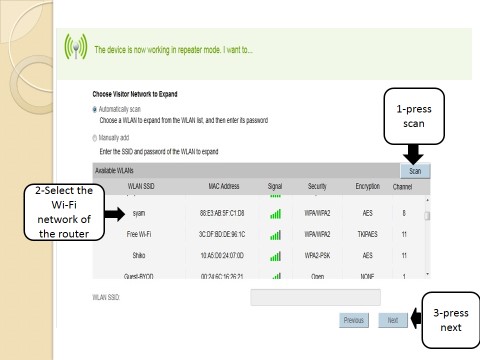This screenshot has height=360, width=480.
Task: Click the Security column header
Action: [x=317, y=186]
